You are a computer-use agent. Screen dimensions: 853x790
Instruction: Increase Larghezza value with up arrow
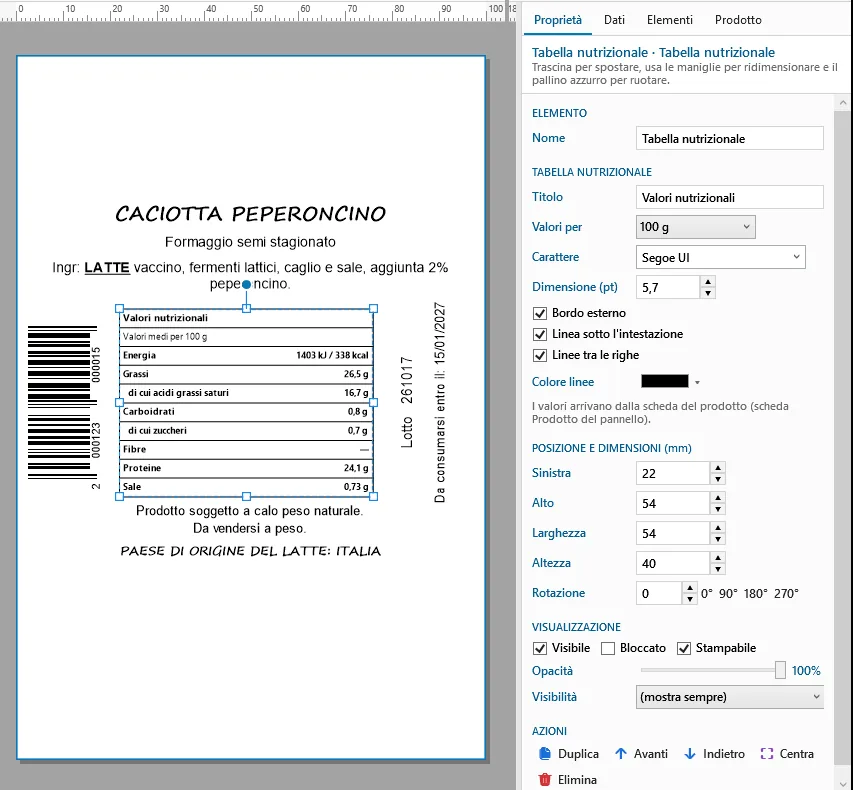pyautogui.click(x=718, y=527)
